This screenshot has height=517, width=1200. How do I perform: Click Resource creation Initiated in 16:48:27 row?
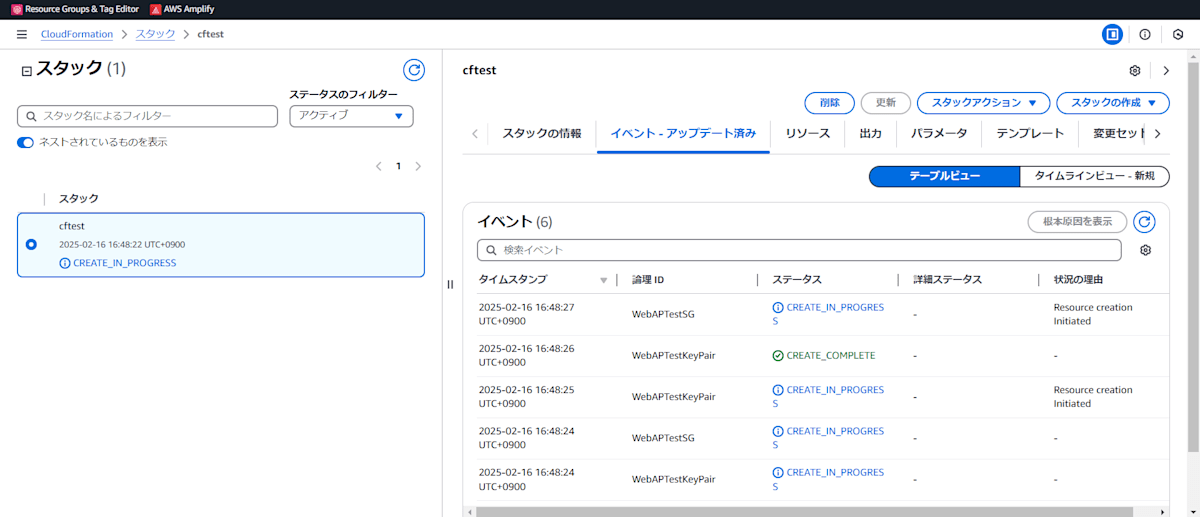click(x=1093, y=314)
